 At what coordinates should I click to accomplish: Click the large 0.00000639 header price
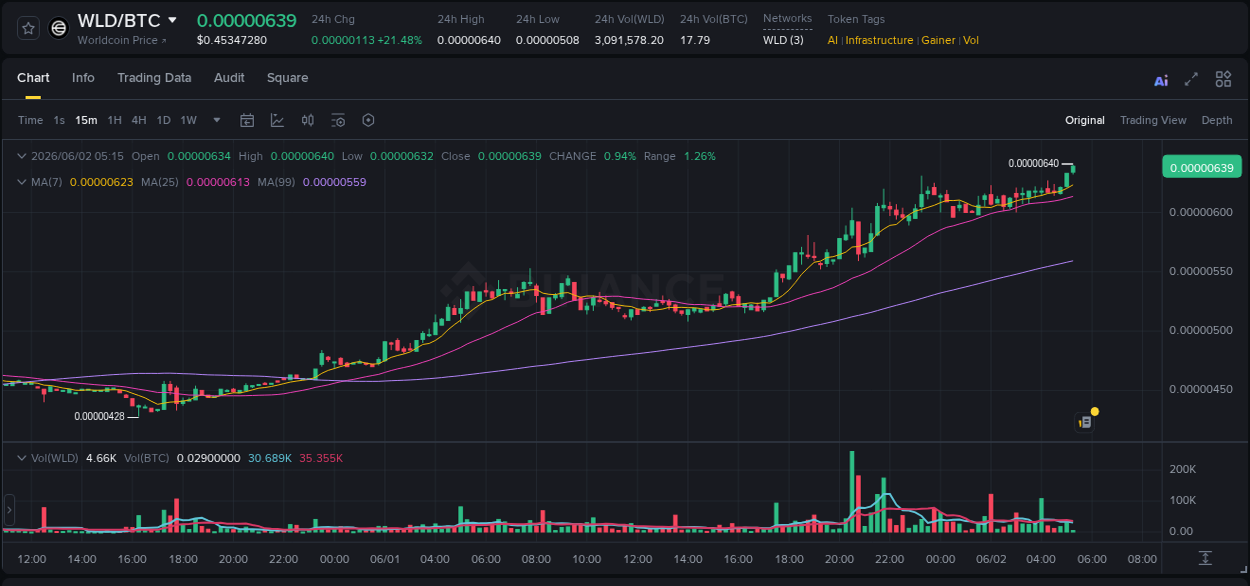coord(246,20)
